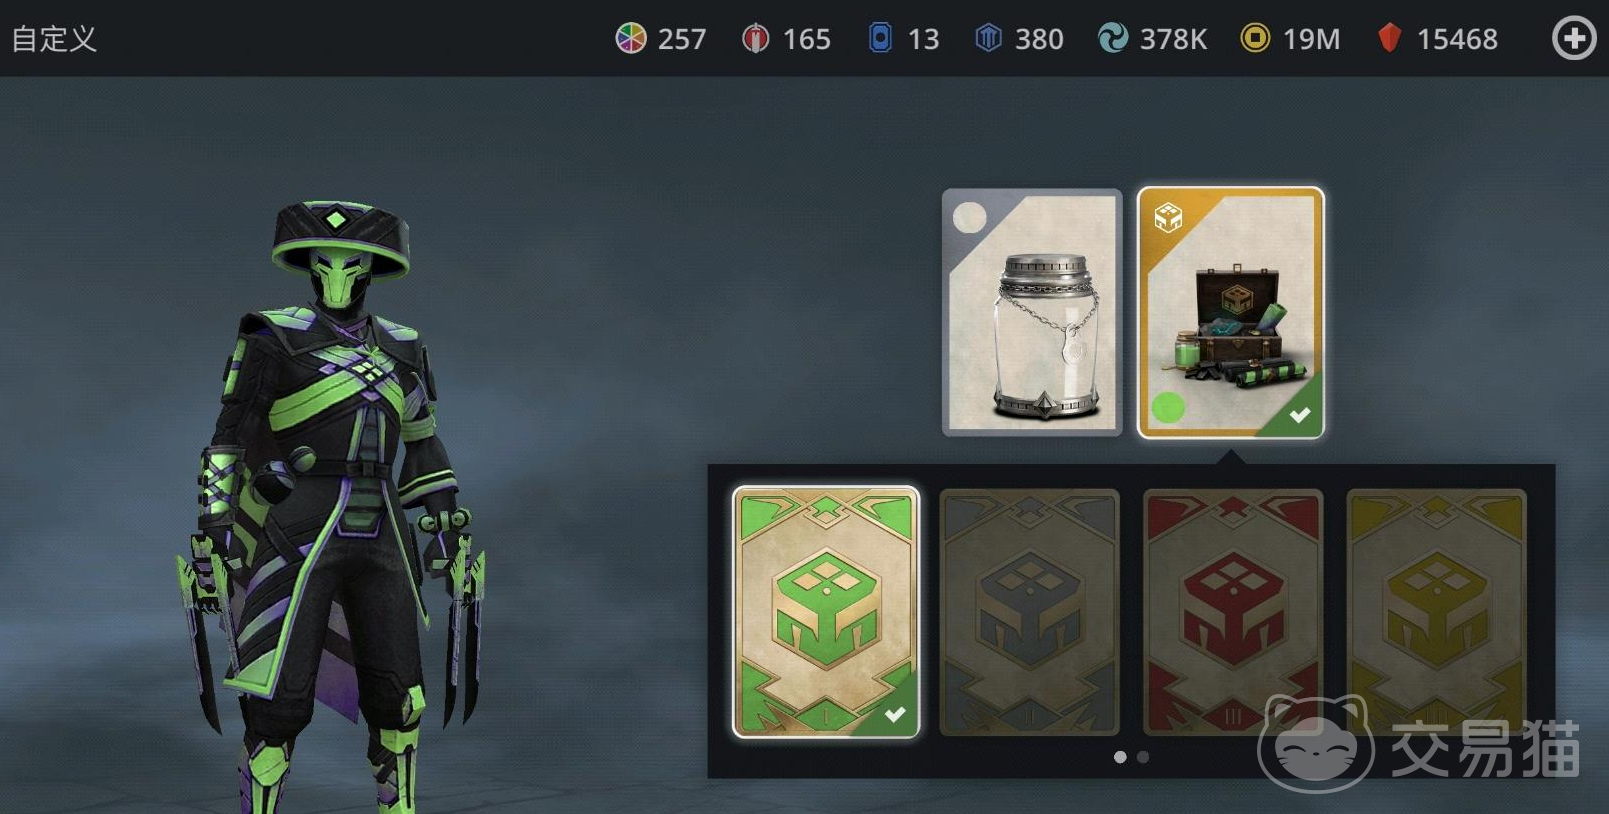Switch to the second page dot
The image size is (1609, 814).
(1143, 757)
